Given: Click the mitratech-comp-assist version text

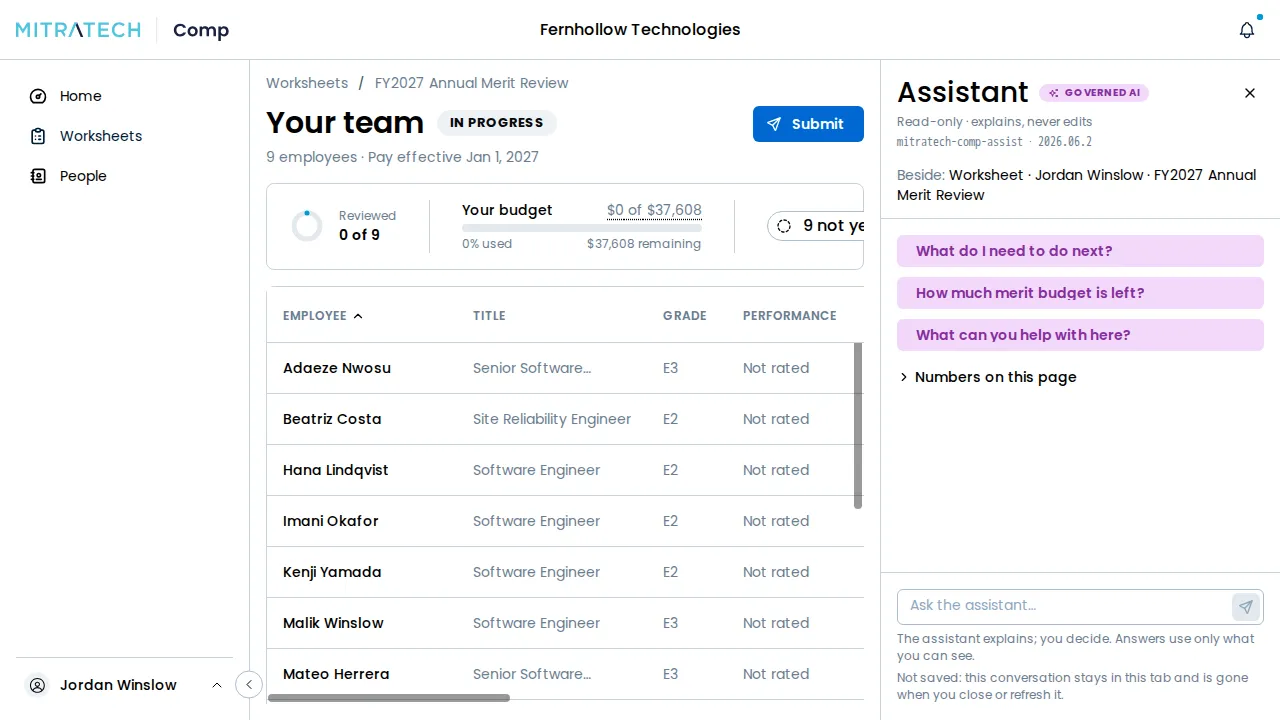Looking at the screenshot, I should pos(994,142).
